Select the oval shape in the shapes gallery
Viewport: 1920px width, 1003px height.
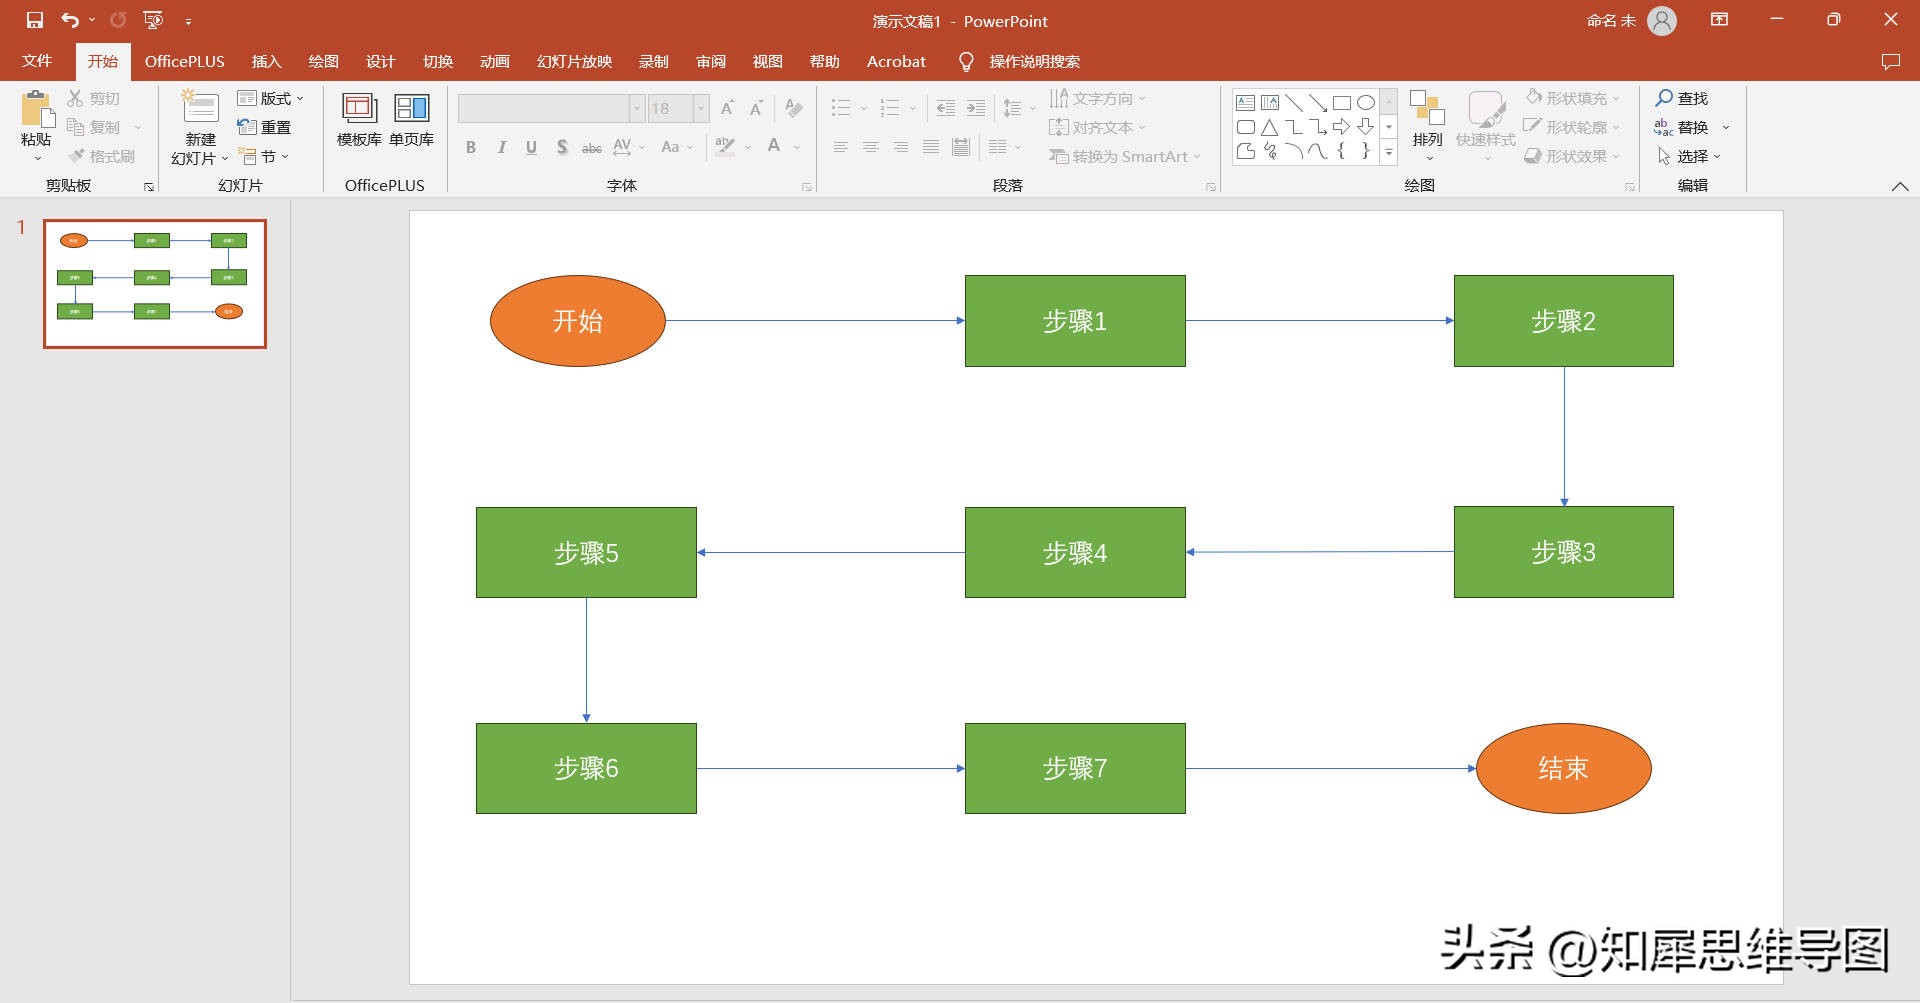pyautogui.click(x=1366, y=102)
